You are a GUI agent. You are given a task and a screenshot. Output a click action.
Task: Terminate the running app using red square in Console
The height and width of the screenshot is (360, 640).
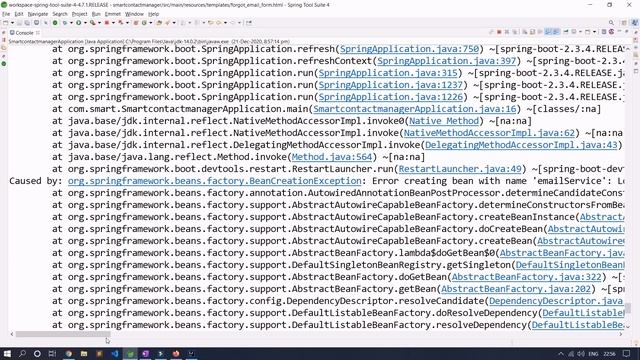point(499,32)
